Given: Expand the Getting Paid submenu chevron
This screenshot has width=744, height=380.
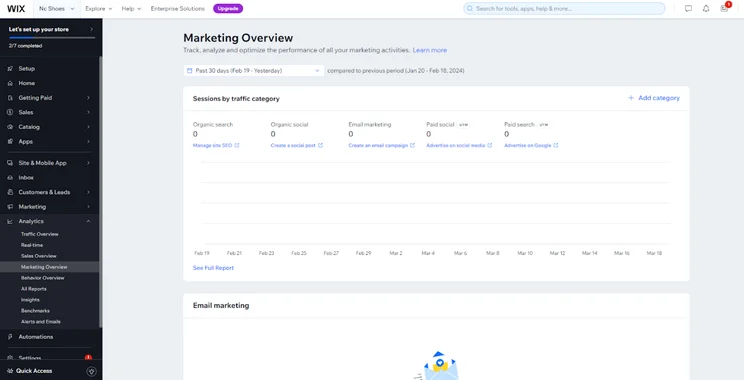Looking at the screenshot, I should [88, 98].
